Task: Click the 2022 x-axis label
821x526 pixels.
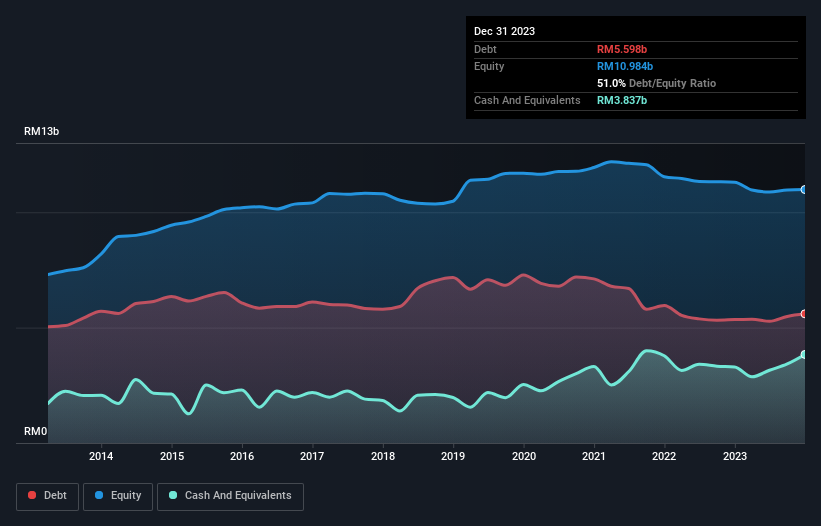Action: [x=664, y=456]
